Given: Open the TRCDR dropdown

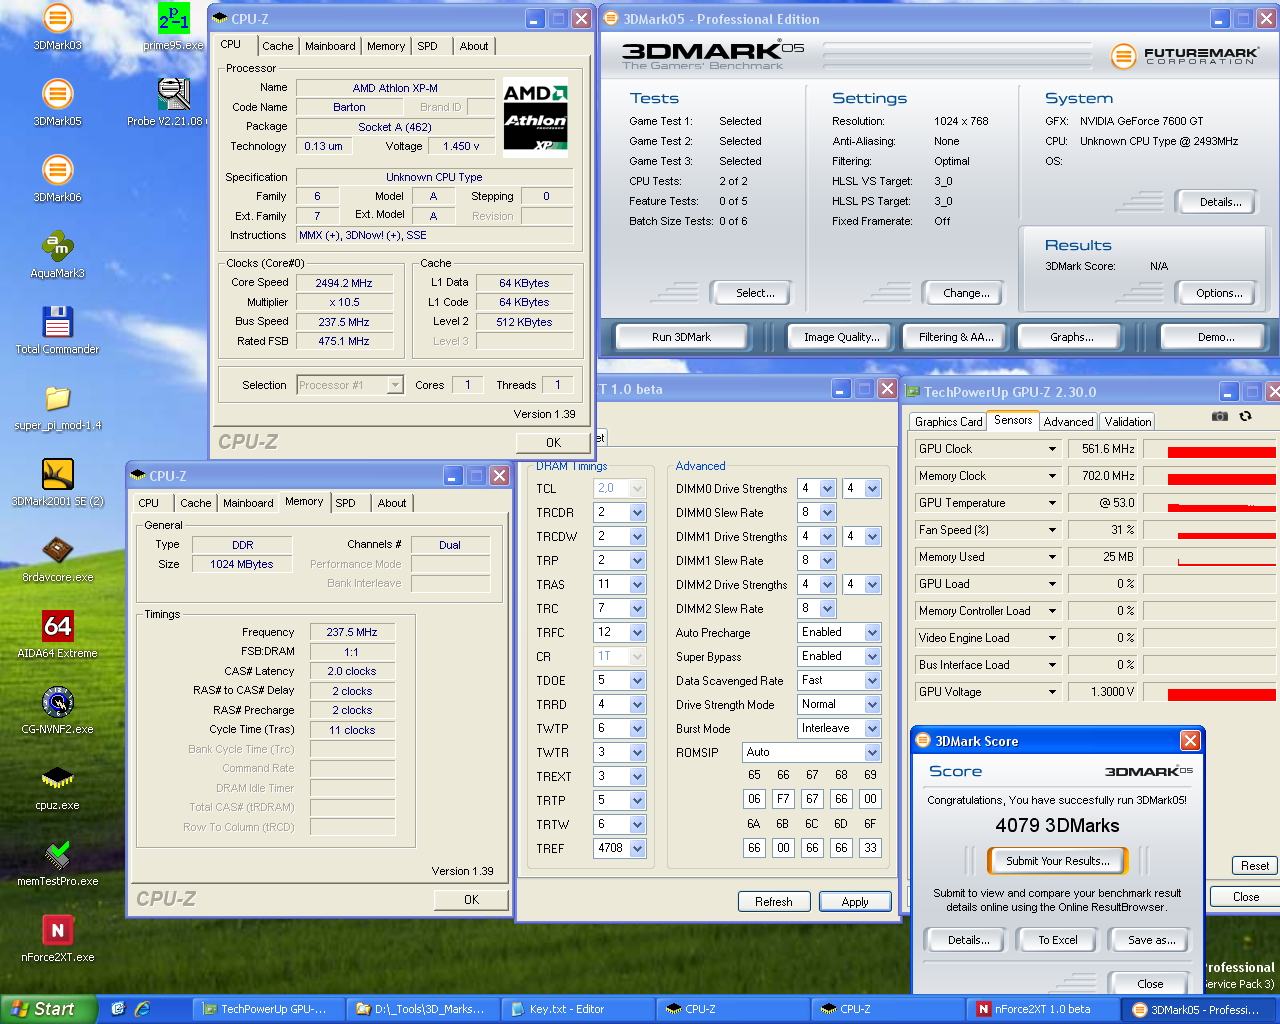Looking at the screenshot, I should 637,513.
